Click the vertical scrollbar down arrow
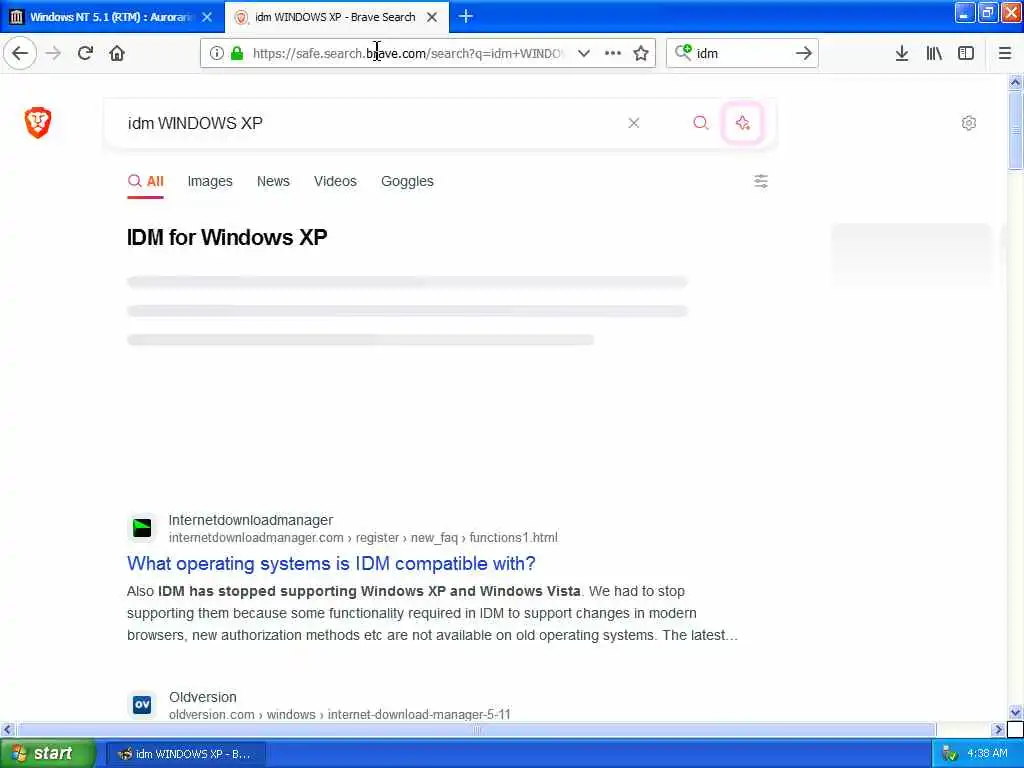1024x768 pixels. click(1015, 712)
